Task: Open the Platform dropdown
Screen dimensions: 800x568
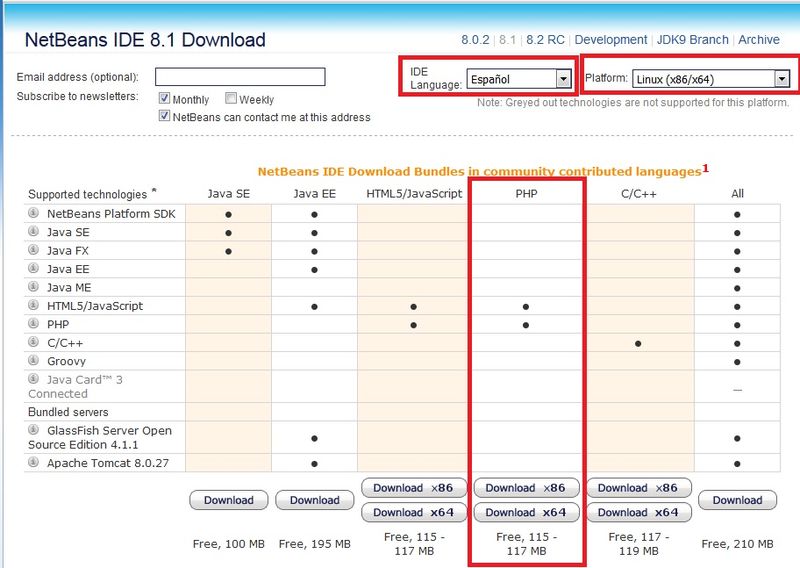Action: pos(711,79)
